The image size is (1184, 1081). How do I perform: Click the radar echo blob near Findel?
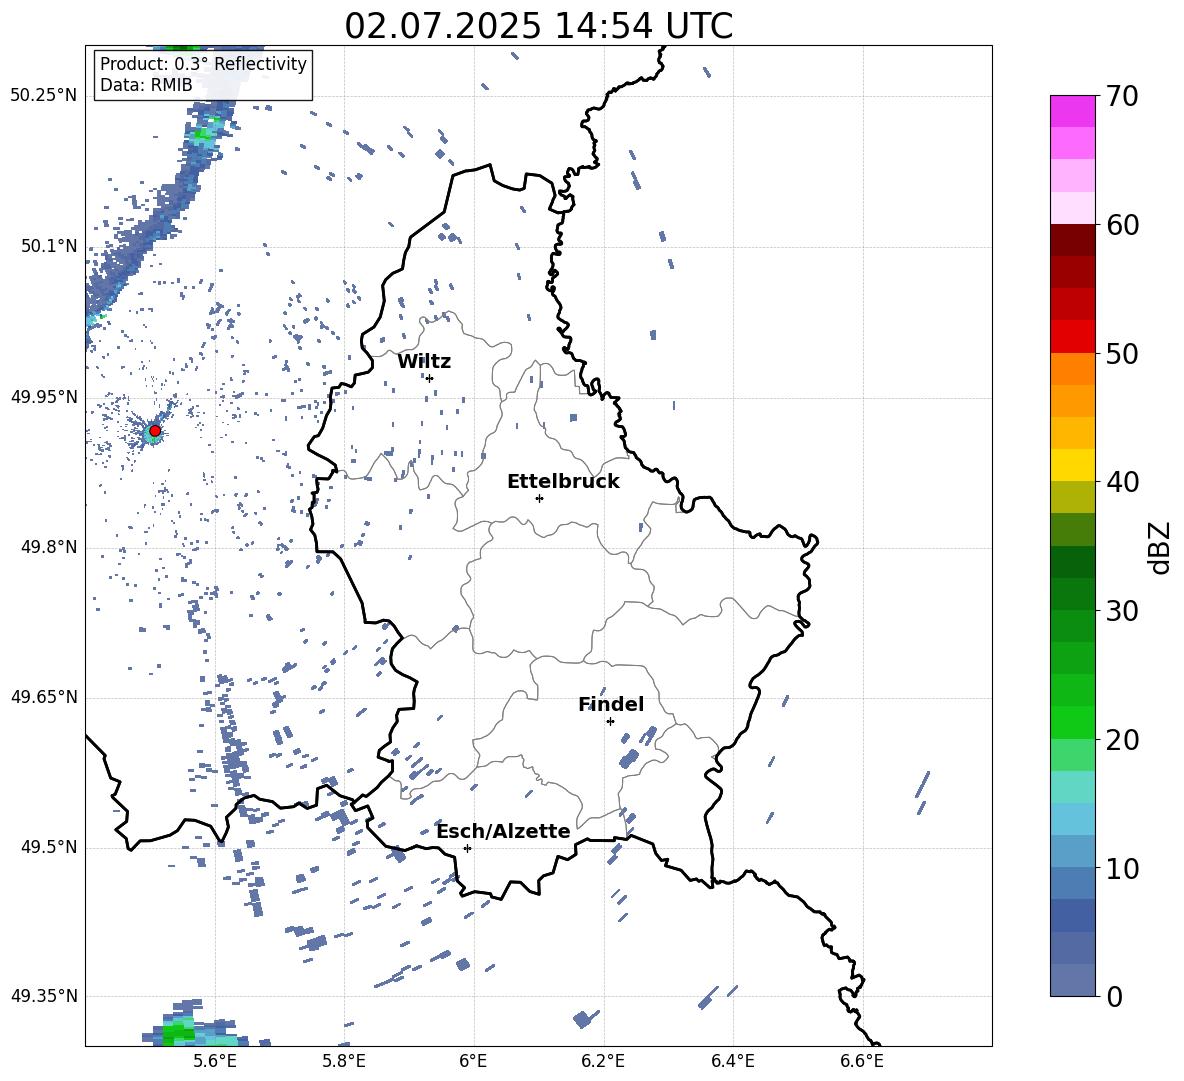pyautogui.click(x=629, y=758)
